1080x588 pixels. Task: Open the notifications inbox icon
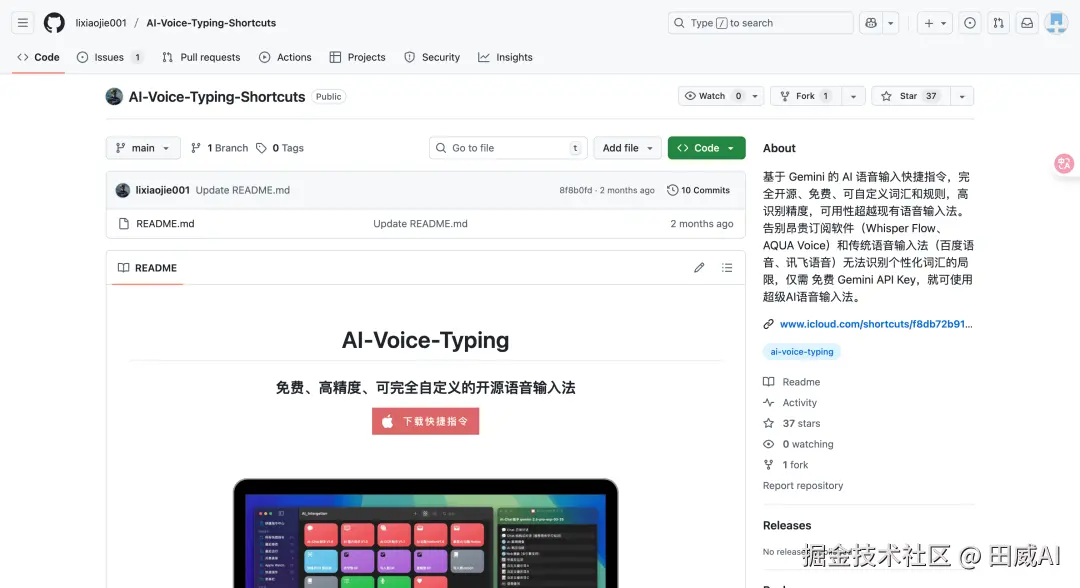tap(1027, 23)
